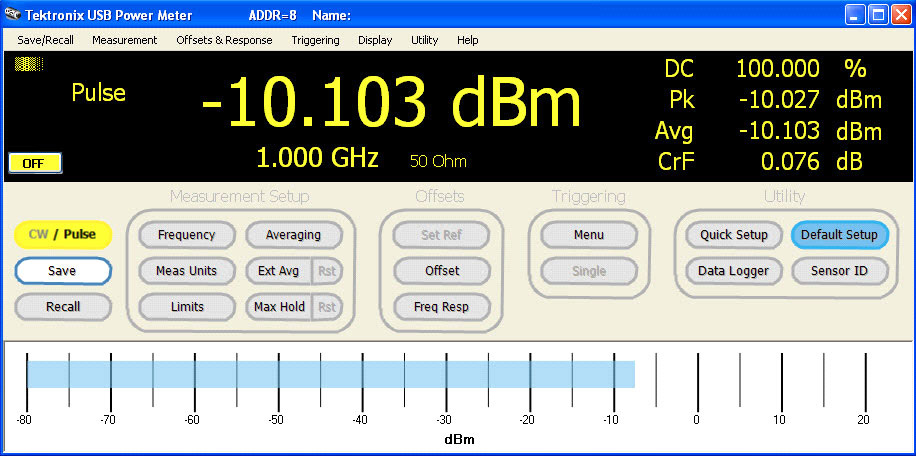Screen dimensions: 916x456
Task: Open the Freq Resp button
Action: [442, 307]
